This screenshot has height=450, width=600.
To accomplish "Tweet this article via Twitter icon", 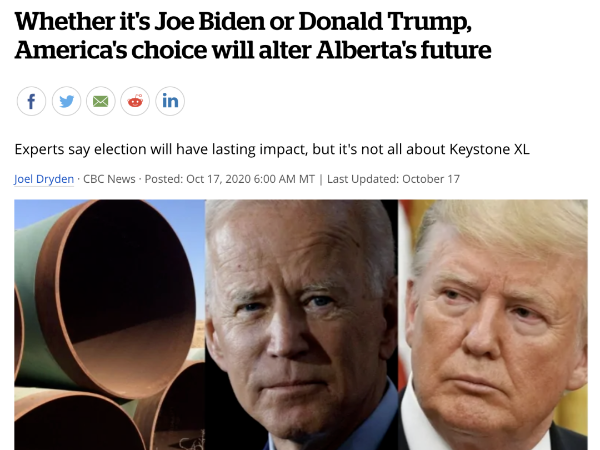I will click(67, 101).
